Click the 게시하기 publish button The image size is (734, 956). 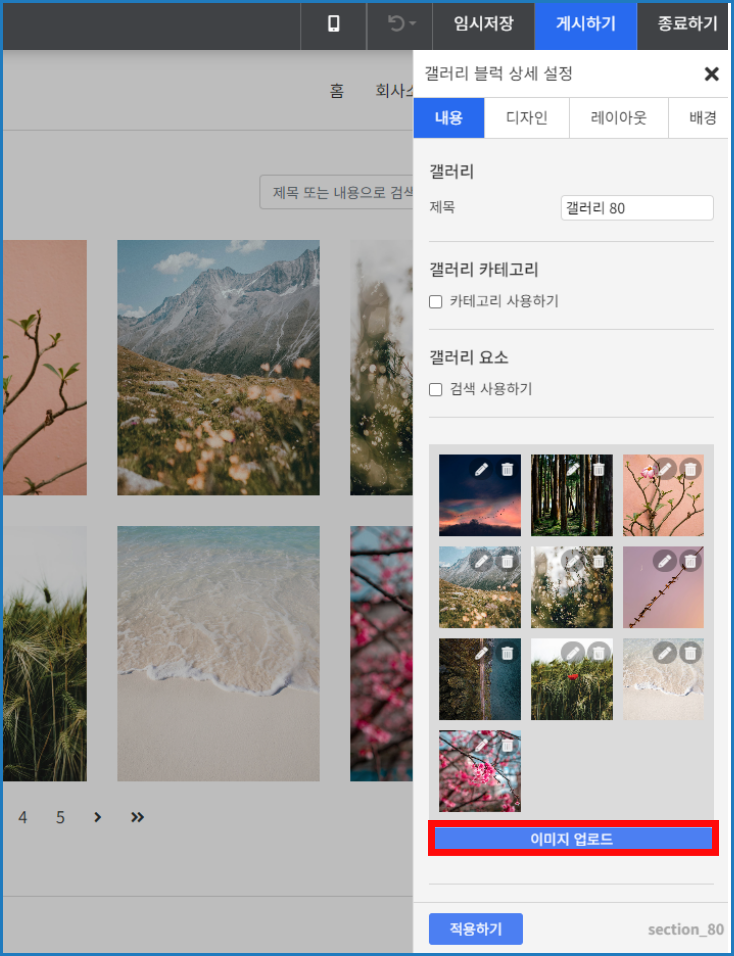point(586,24)
